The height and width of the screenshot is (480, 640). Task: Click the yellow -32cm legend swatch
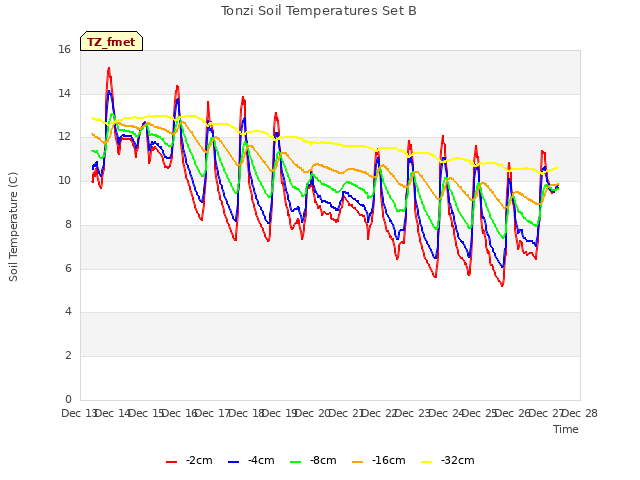[426, 462]
